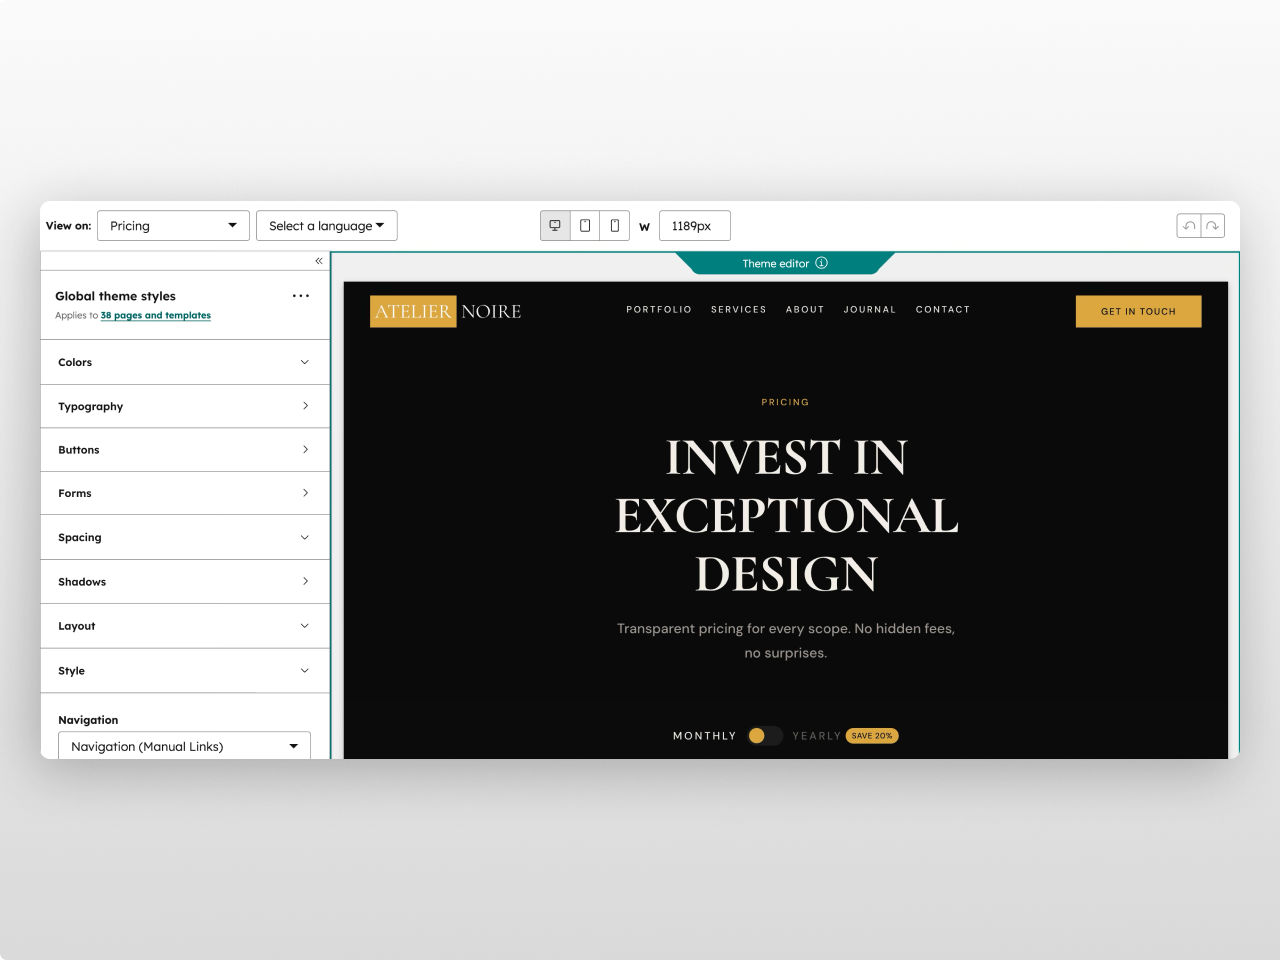Click the Global theme styles heading
Viewport: 1280px width, 960px height.
tap(115, 296)
